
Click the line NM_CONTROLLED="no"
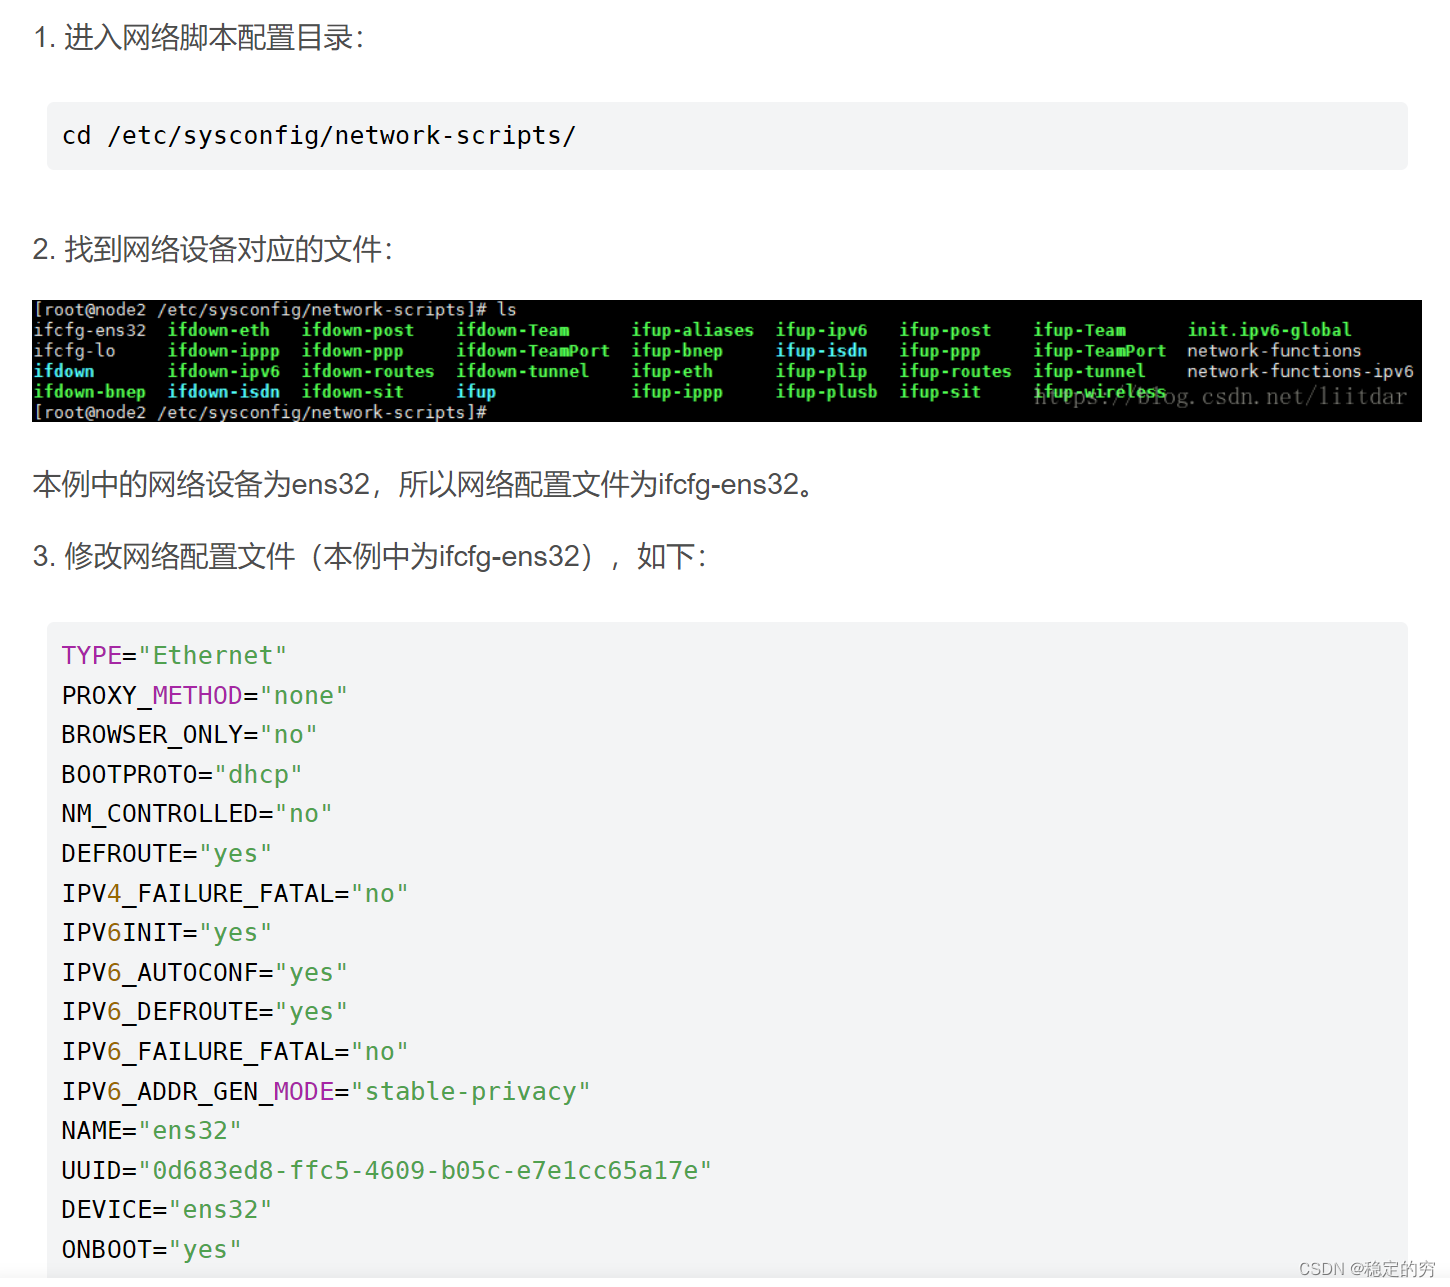pyautogui.click(x=196, y=814)
